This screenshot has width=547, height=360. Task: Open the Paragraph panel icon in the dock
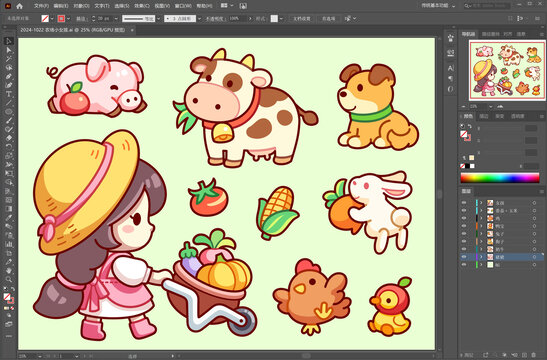(450, 78)
